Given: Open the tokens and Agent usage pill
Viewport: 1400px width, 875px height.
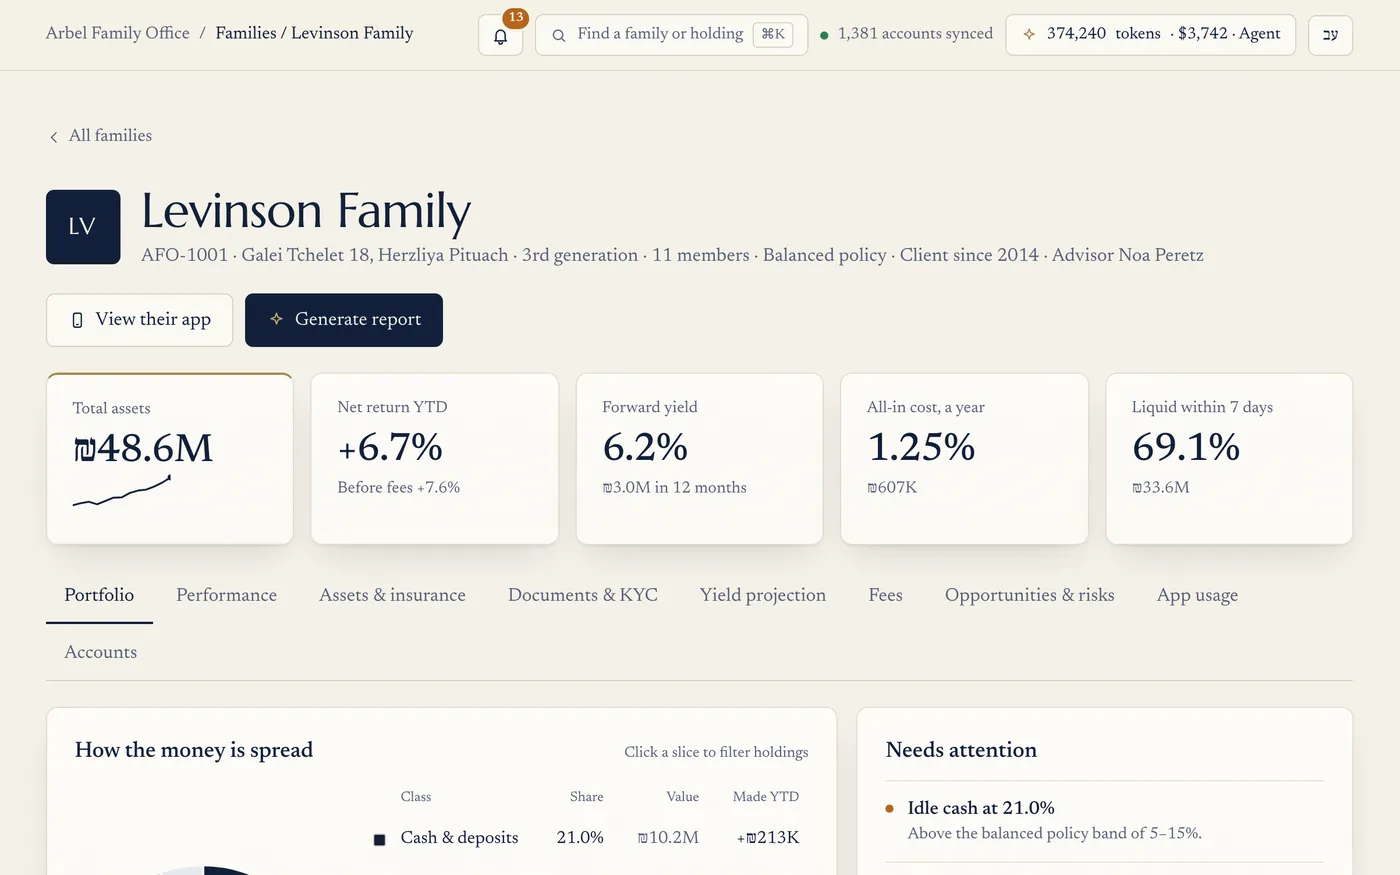Looking at the screenshot, I should coord(1151,35).
